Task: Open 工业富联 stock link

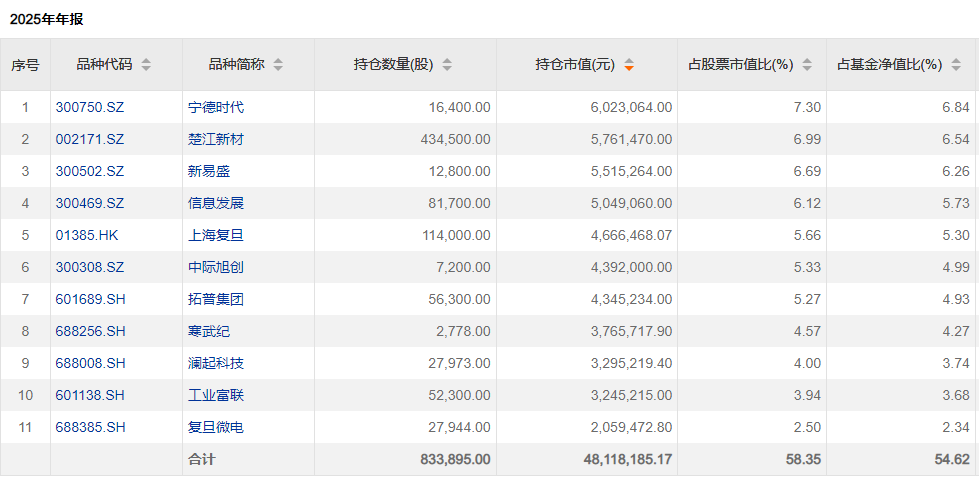Action: [216, 395]
